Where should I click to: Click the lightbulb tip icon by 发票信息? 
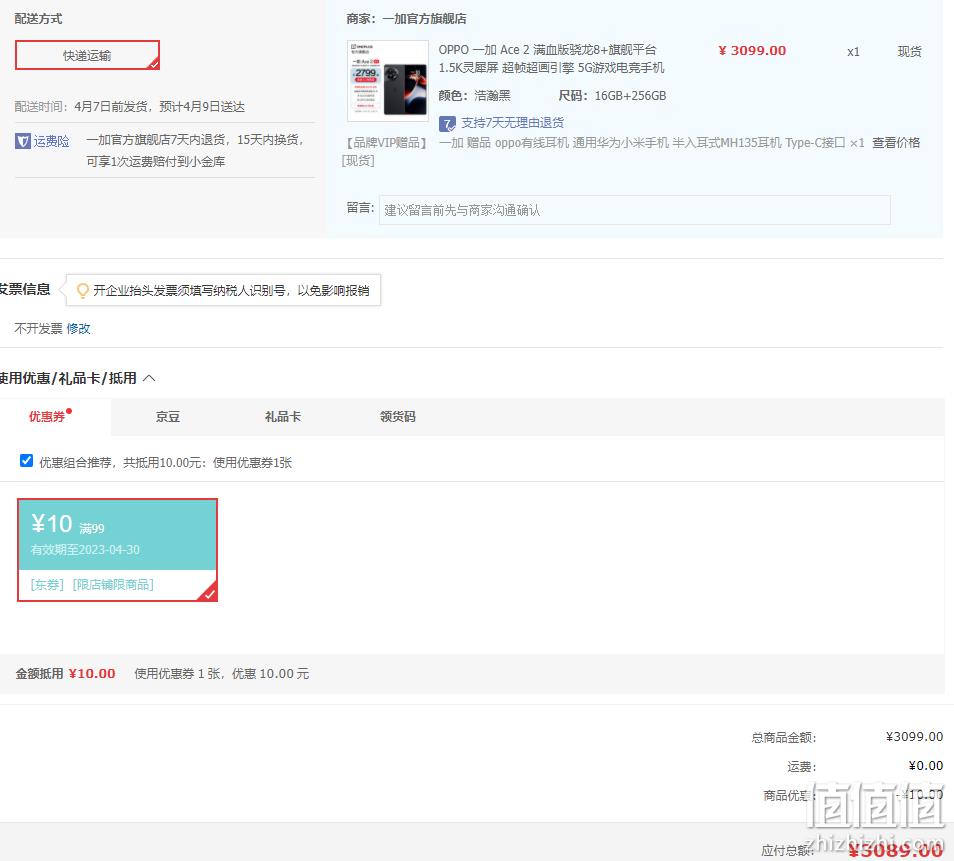pos(82,291)
